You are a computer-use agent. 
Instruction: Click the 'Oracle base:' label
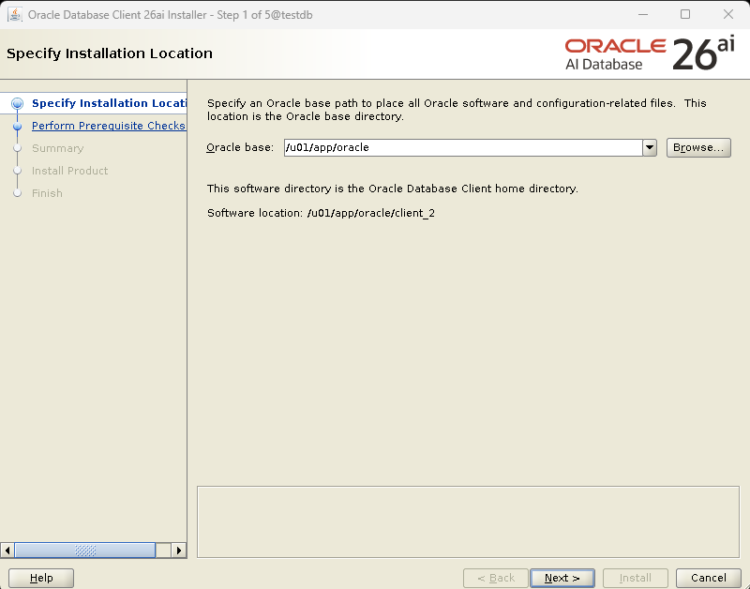240,147
